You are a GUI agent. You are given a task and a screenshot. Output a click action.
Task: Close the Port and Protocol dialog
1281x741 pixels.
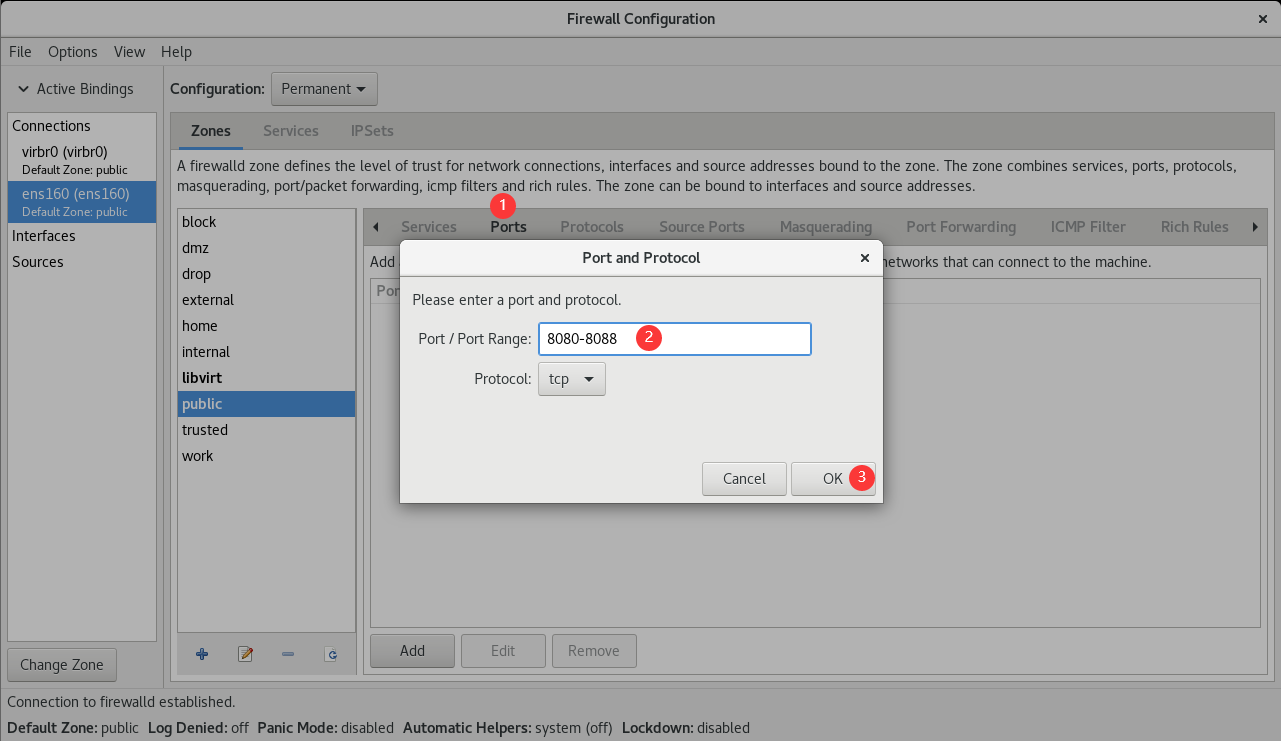tap(865, 258)
